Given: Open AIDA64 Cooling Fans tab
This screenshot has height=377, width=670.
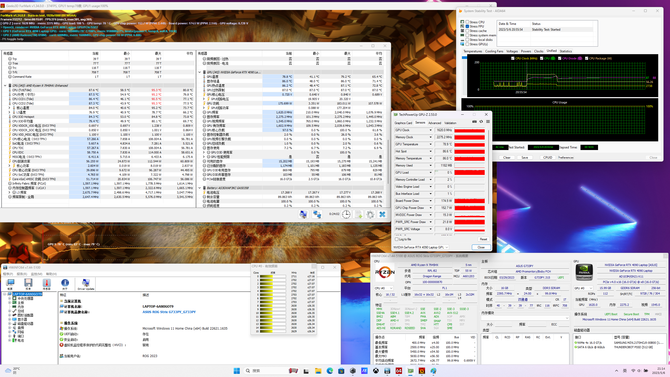Looking at the screenshot, I should 494,51.
